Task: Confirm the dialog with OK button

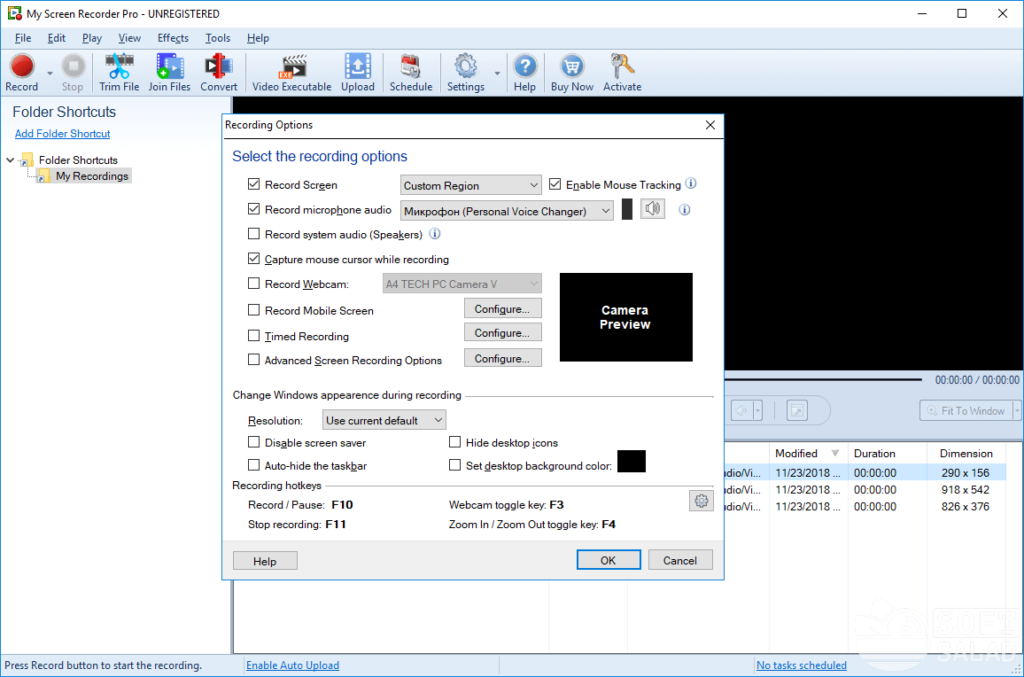Action: point(608,560)
